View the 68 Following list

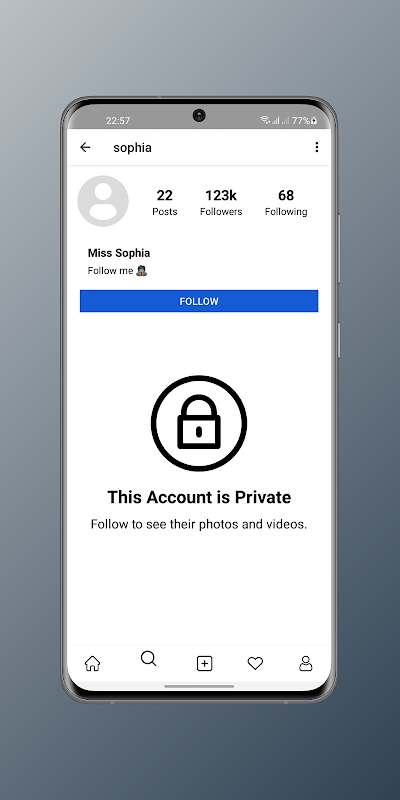pyautogui.click(x=286, y=203)
